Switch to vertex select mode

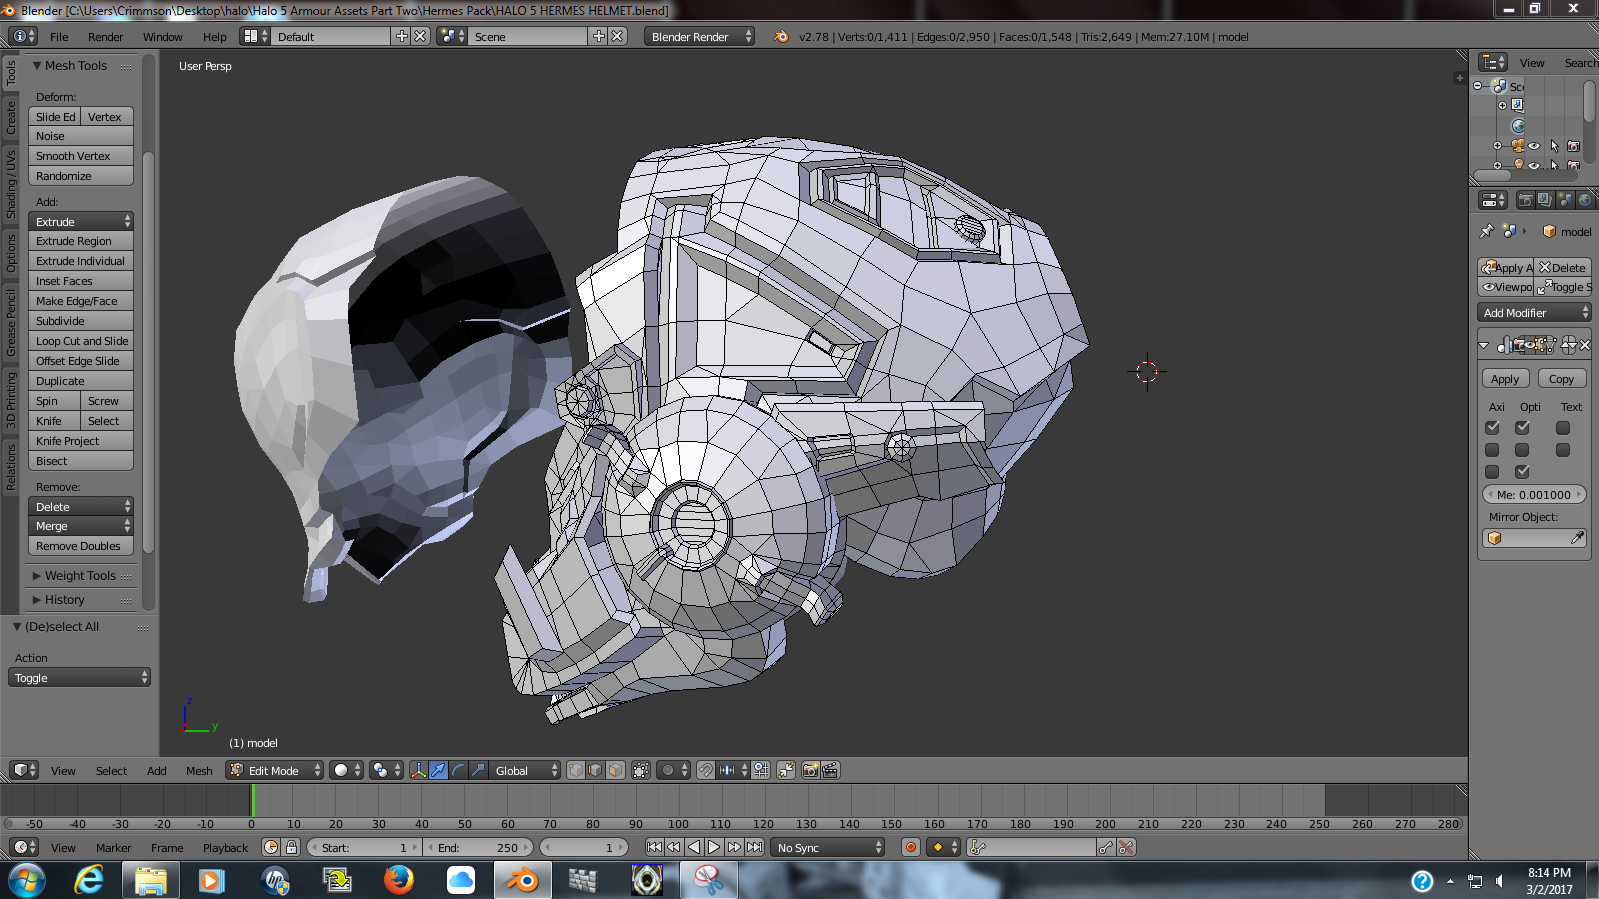[x=576, y=770]
